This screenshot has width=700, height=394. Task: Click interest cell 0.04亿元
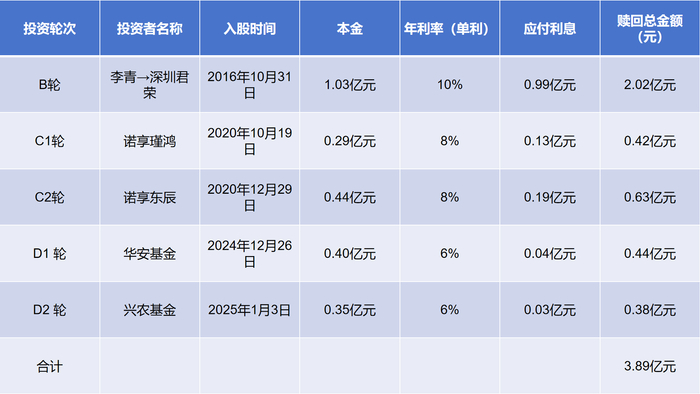tap(550, 253)
